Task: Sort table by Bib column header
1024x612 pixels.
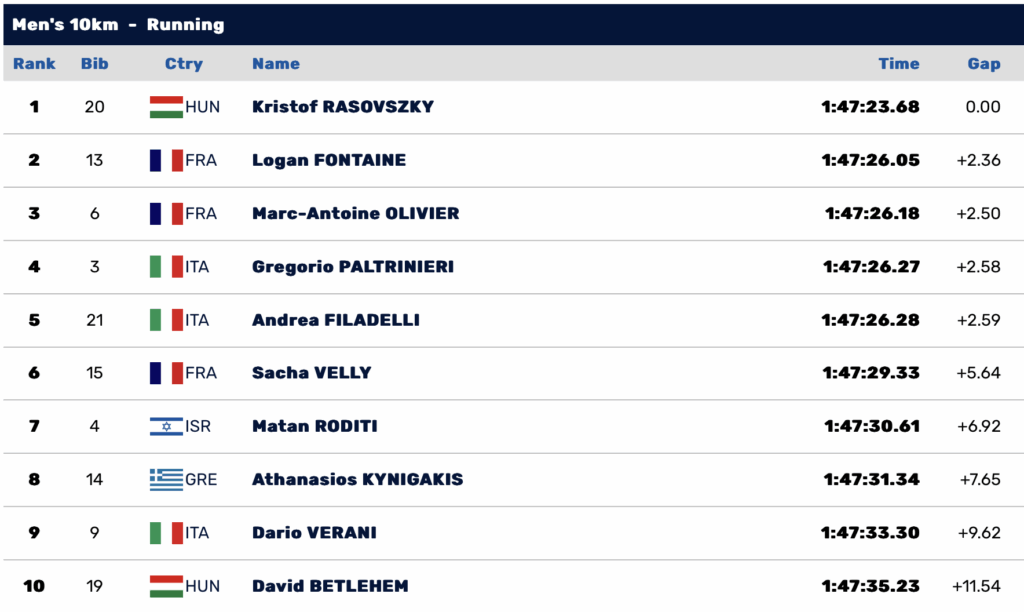Action: point(95,64)
